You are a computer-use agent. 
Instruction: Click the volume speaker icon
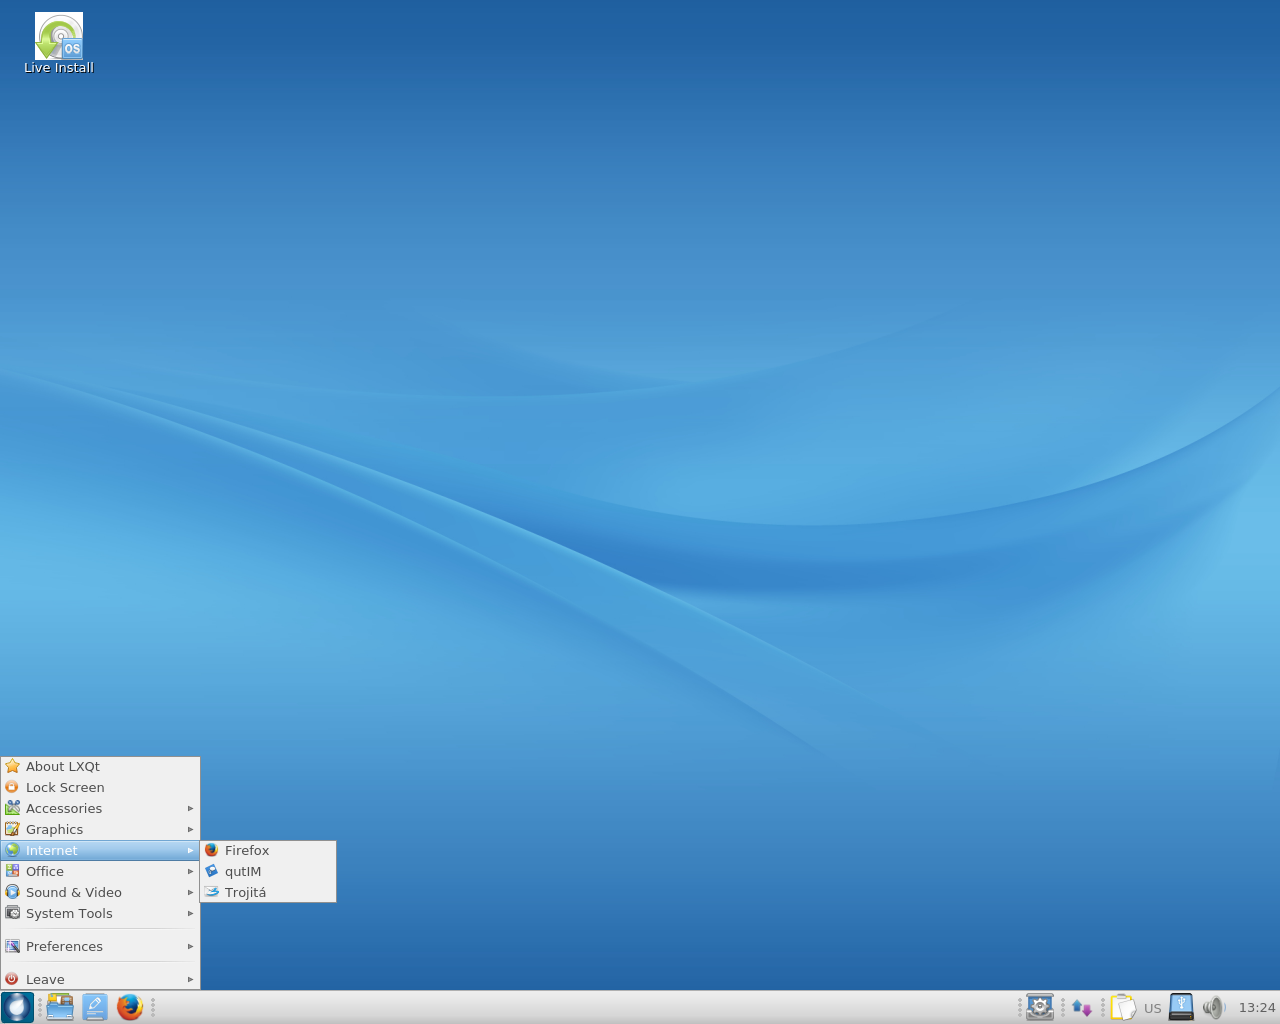tap(1213, 1007)
